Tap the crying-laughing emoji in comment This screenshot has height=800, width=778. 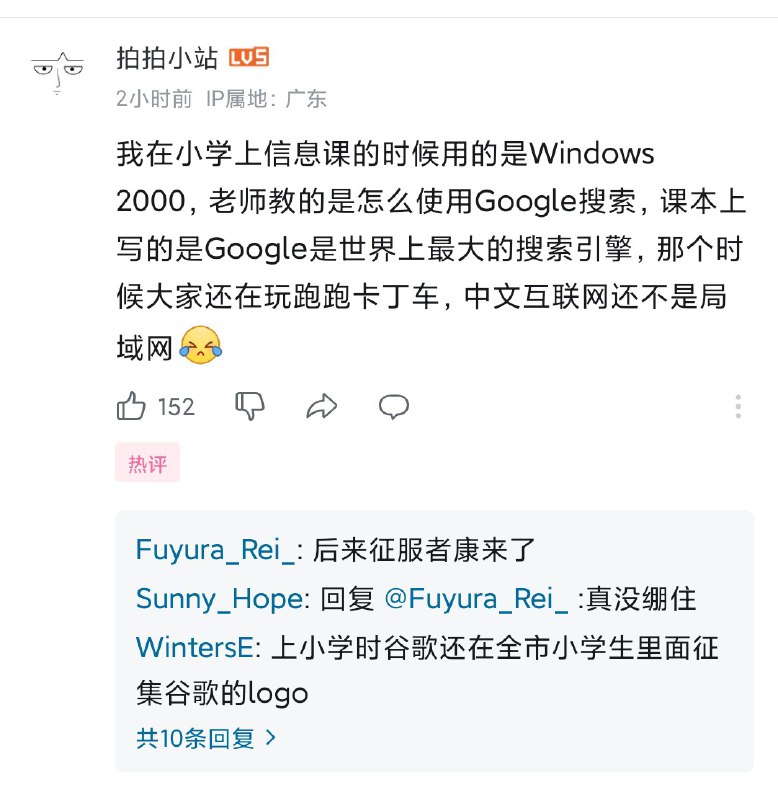(x=200, y=345)
